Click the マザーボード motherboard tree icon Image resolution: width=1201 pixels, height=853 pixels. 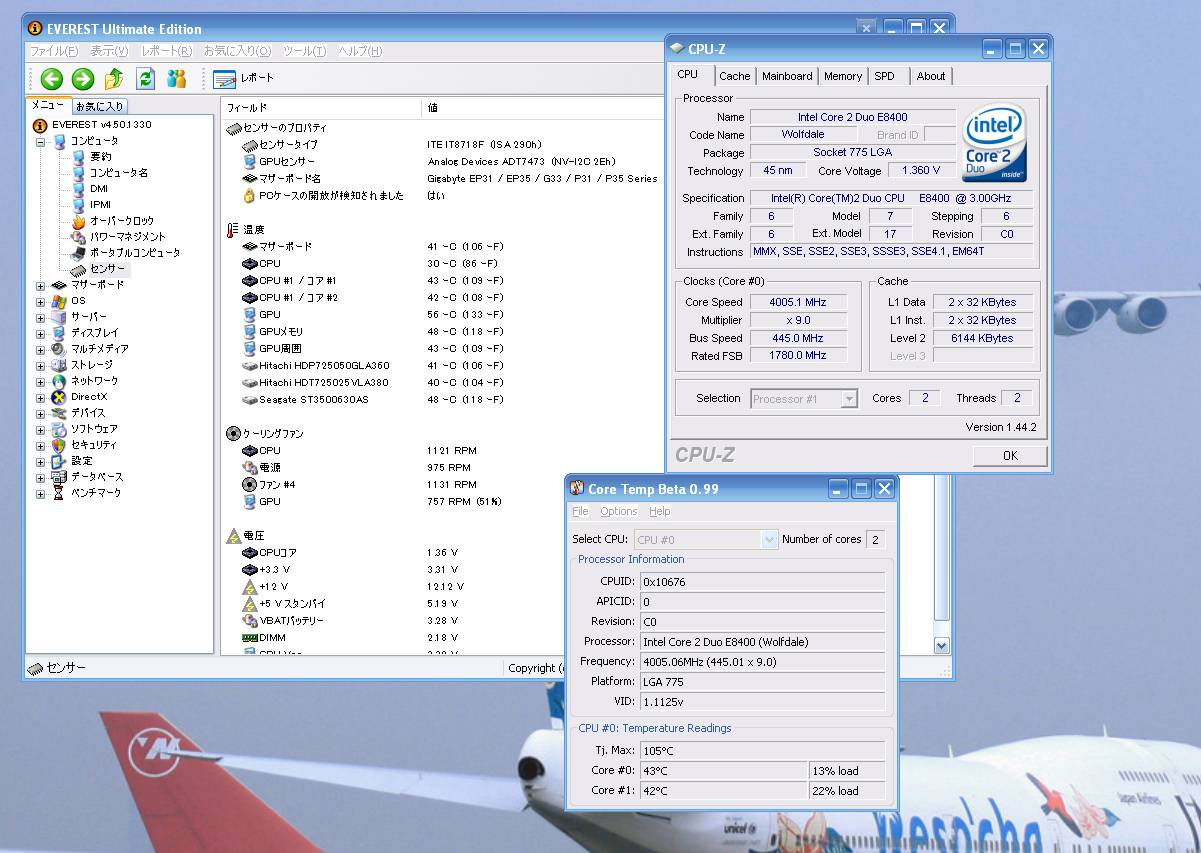(x=58, y=285)
